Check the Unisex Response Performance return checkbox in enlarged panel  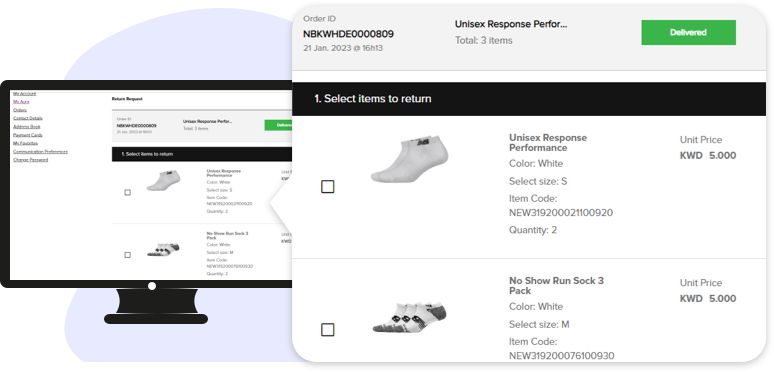328,186
